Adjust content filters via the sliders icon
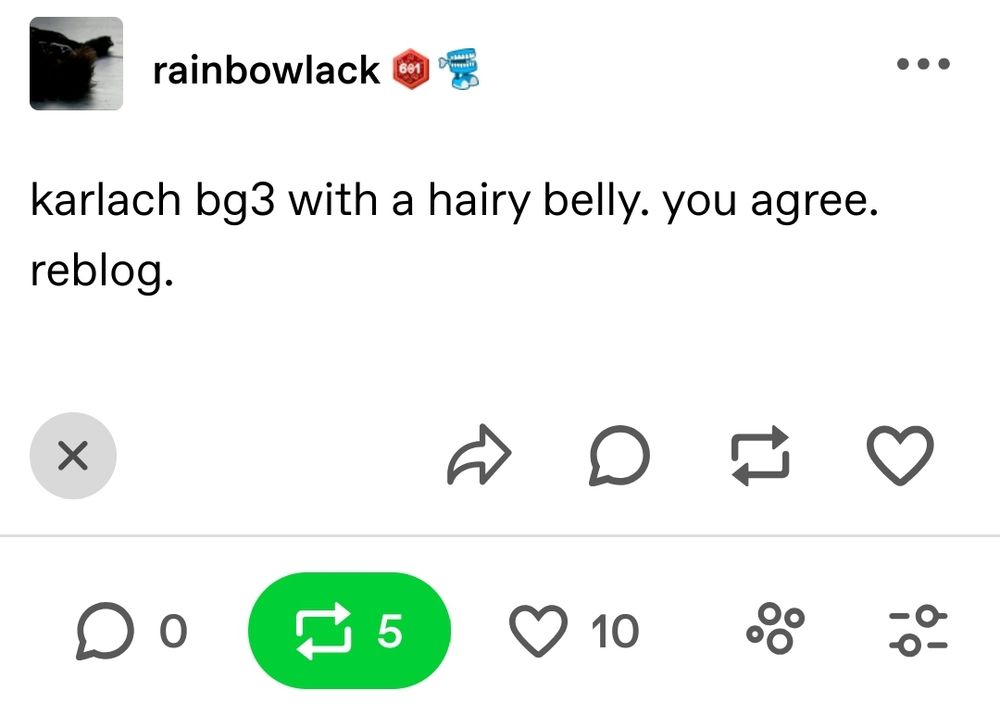Image resolution: width=1000 pixels, height=717 pixels. pyautogui.click(x=915, y=630)
